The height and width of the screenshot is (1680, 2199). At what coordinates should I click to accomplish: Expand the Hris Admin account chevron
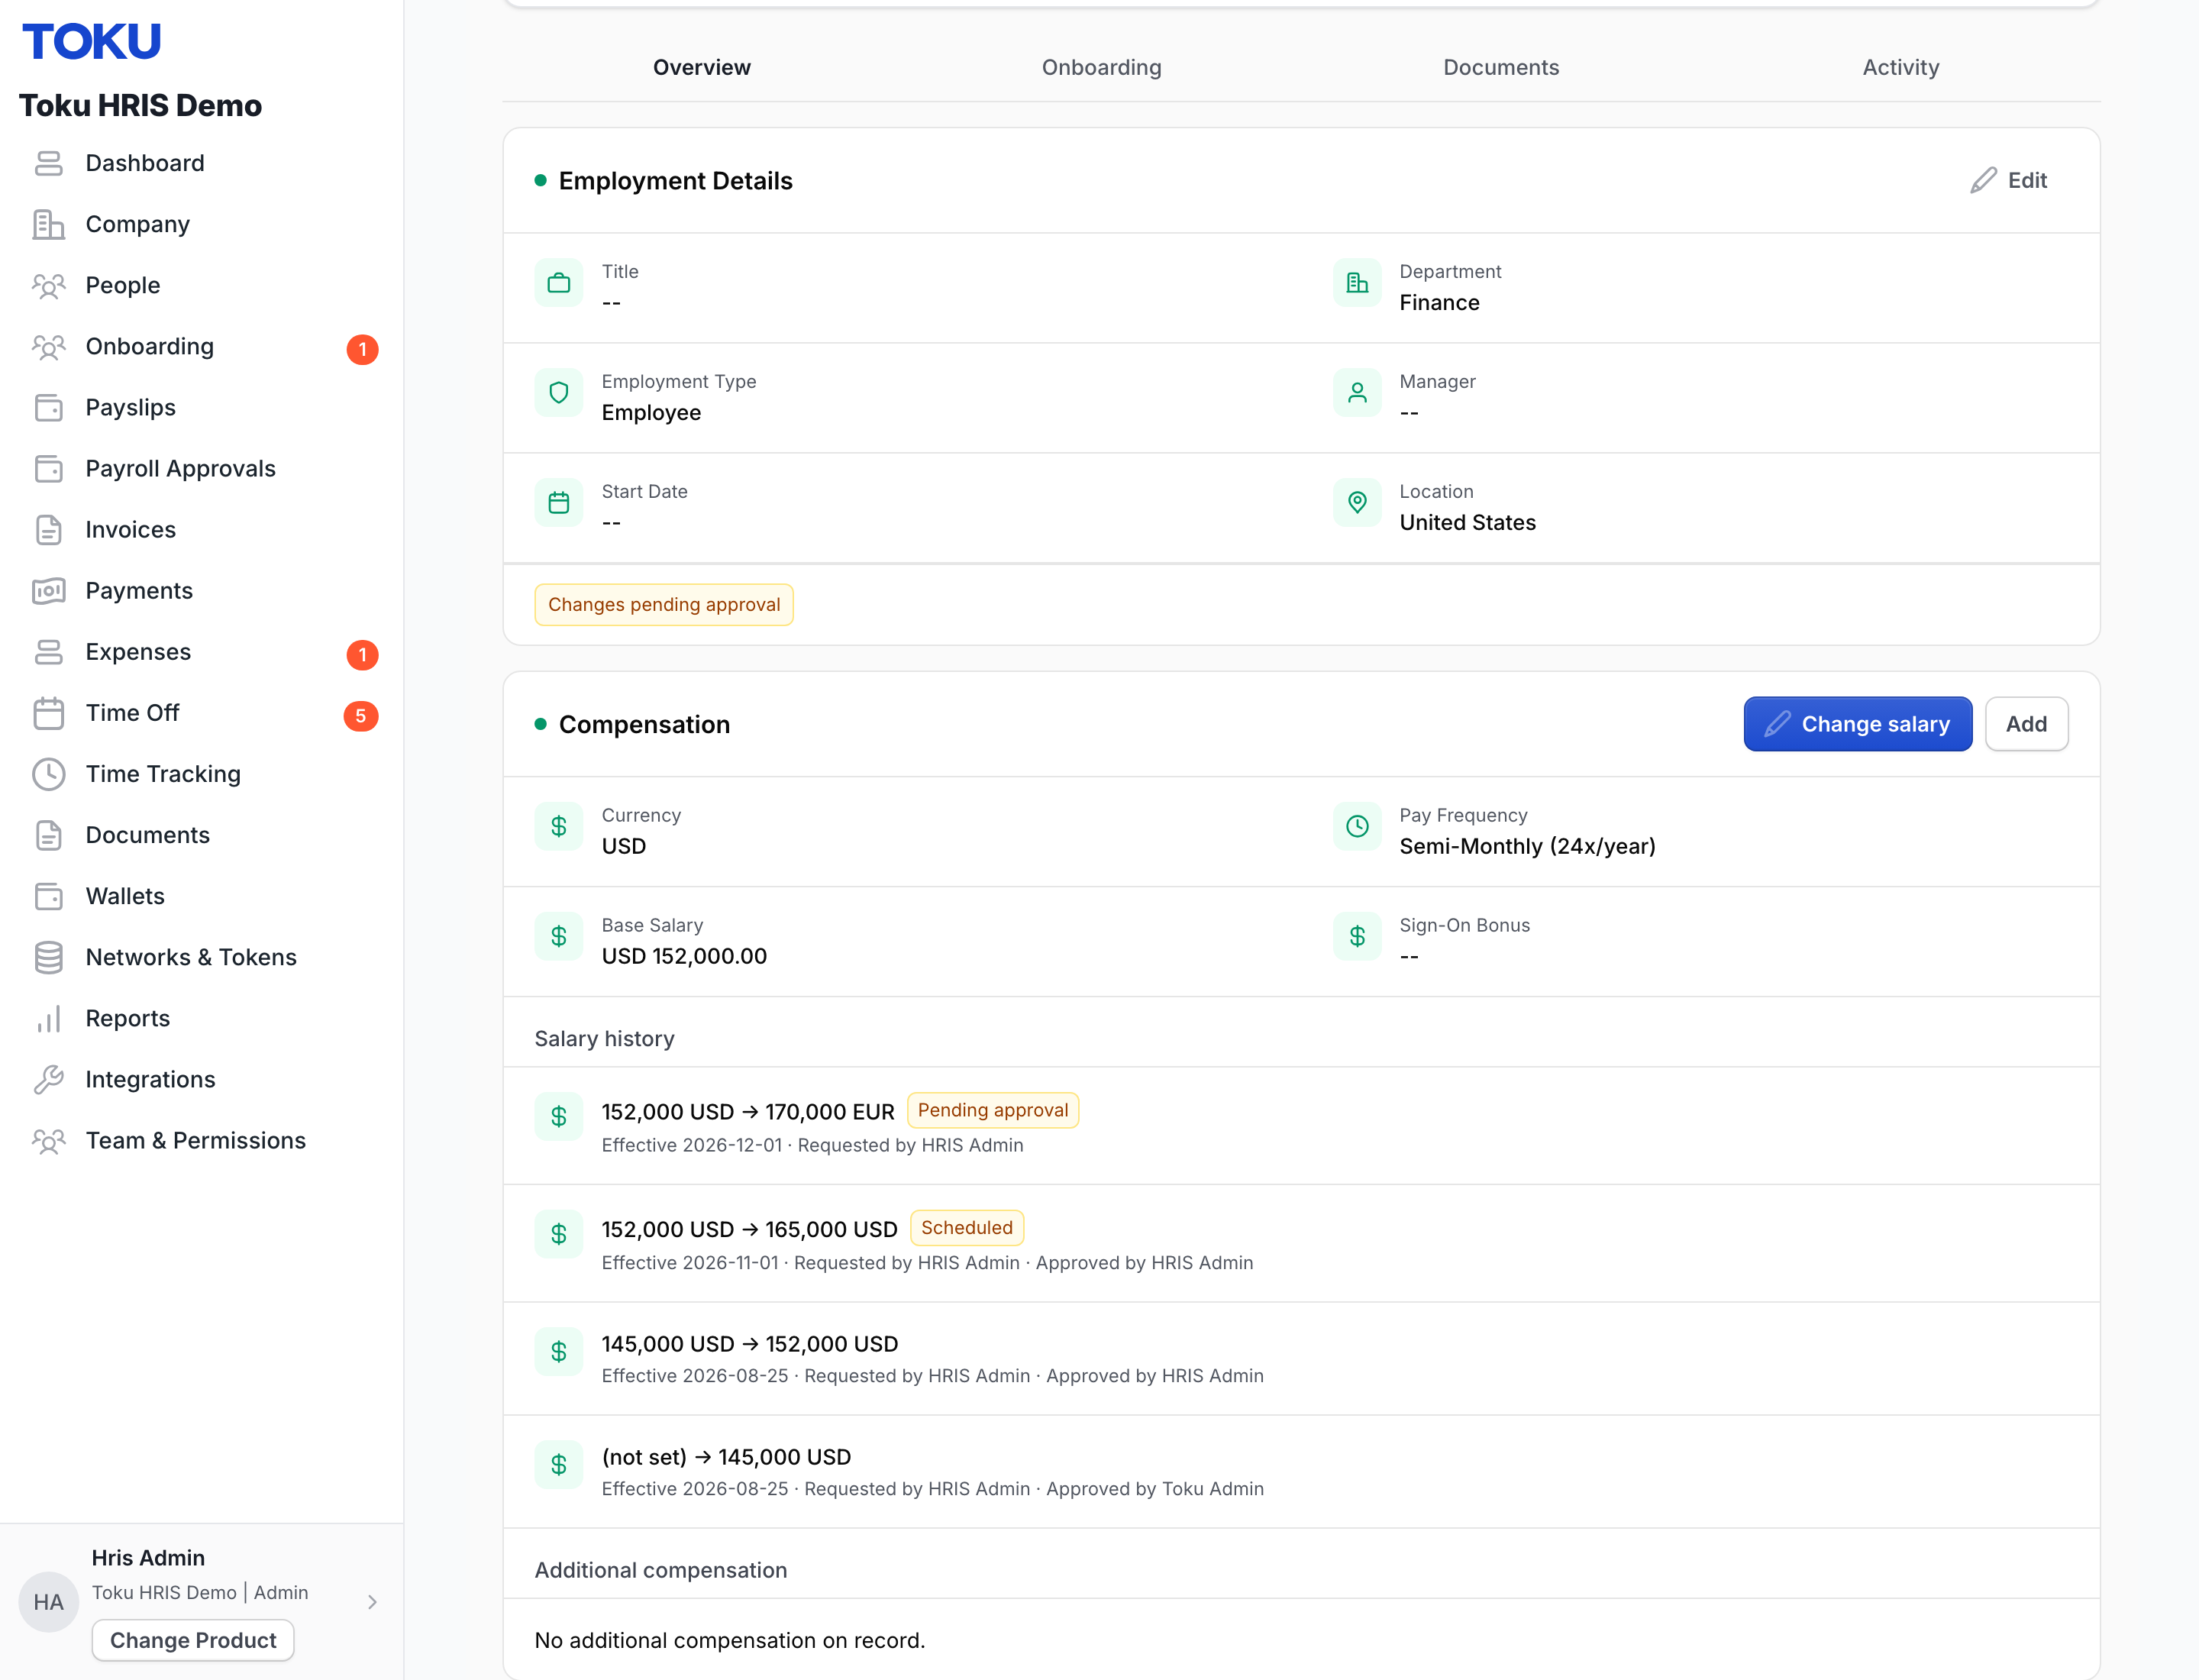tap(372, 1602)
